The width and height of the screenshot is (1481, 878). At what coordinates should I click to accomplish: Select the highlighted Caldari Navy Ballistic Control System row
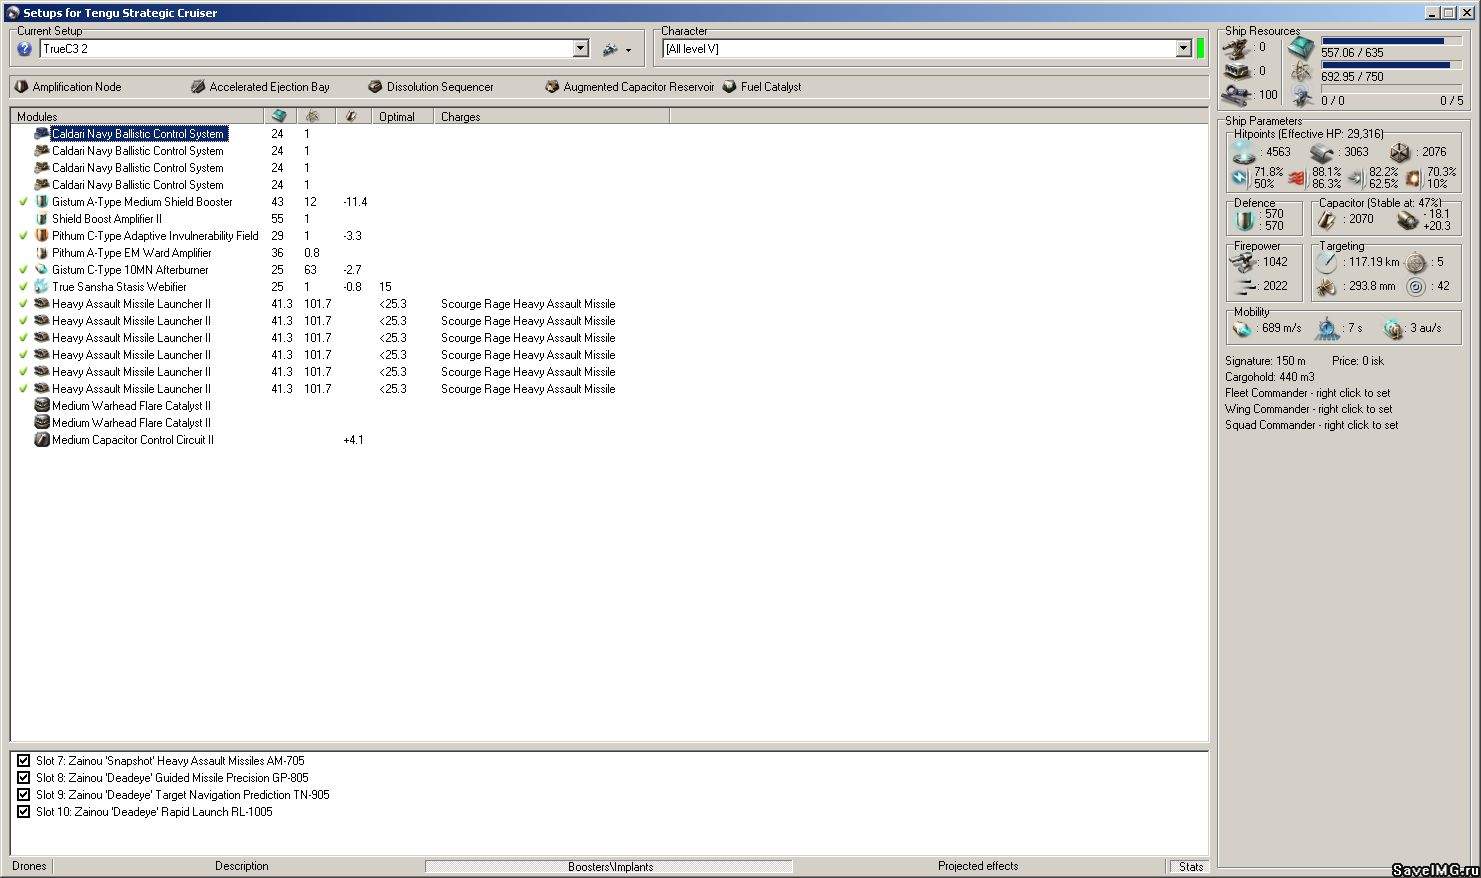138,134
